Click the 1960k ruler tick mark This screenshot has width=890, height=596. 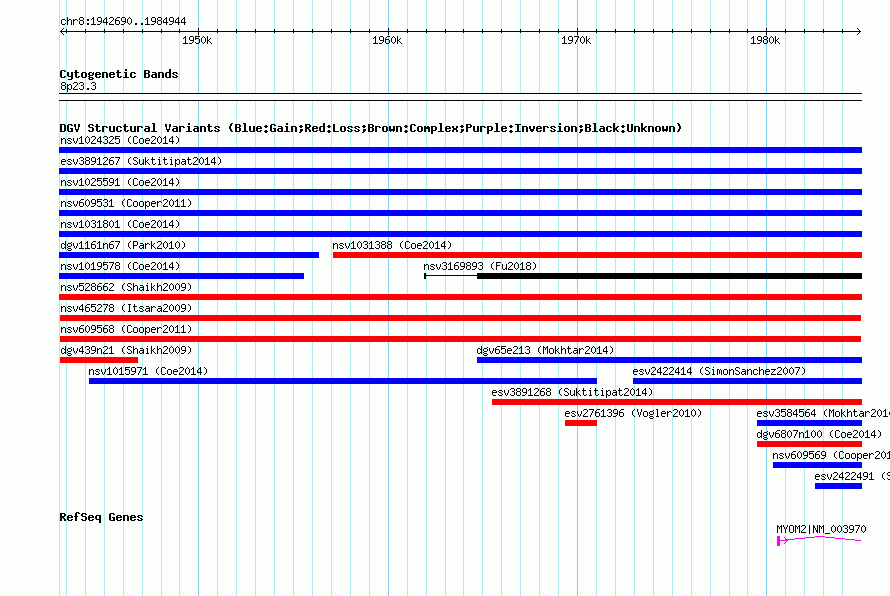pyautogui.click(x=388, y=32)
